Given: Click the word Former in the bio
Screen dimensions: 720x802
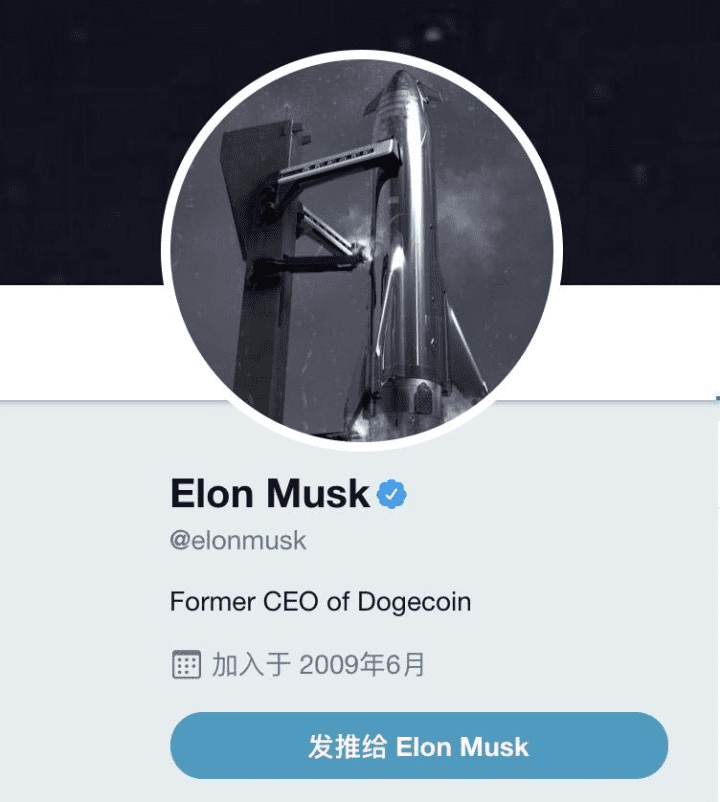Looking at the screenshot, I should pos(213,602).
